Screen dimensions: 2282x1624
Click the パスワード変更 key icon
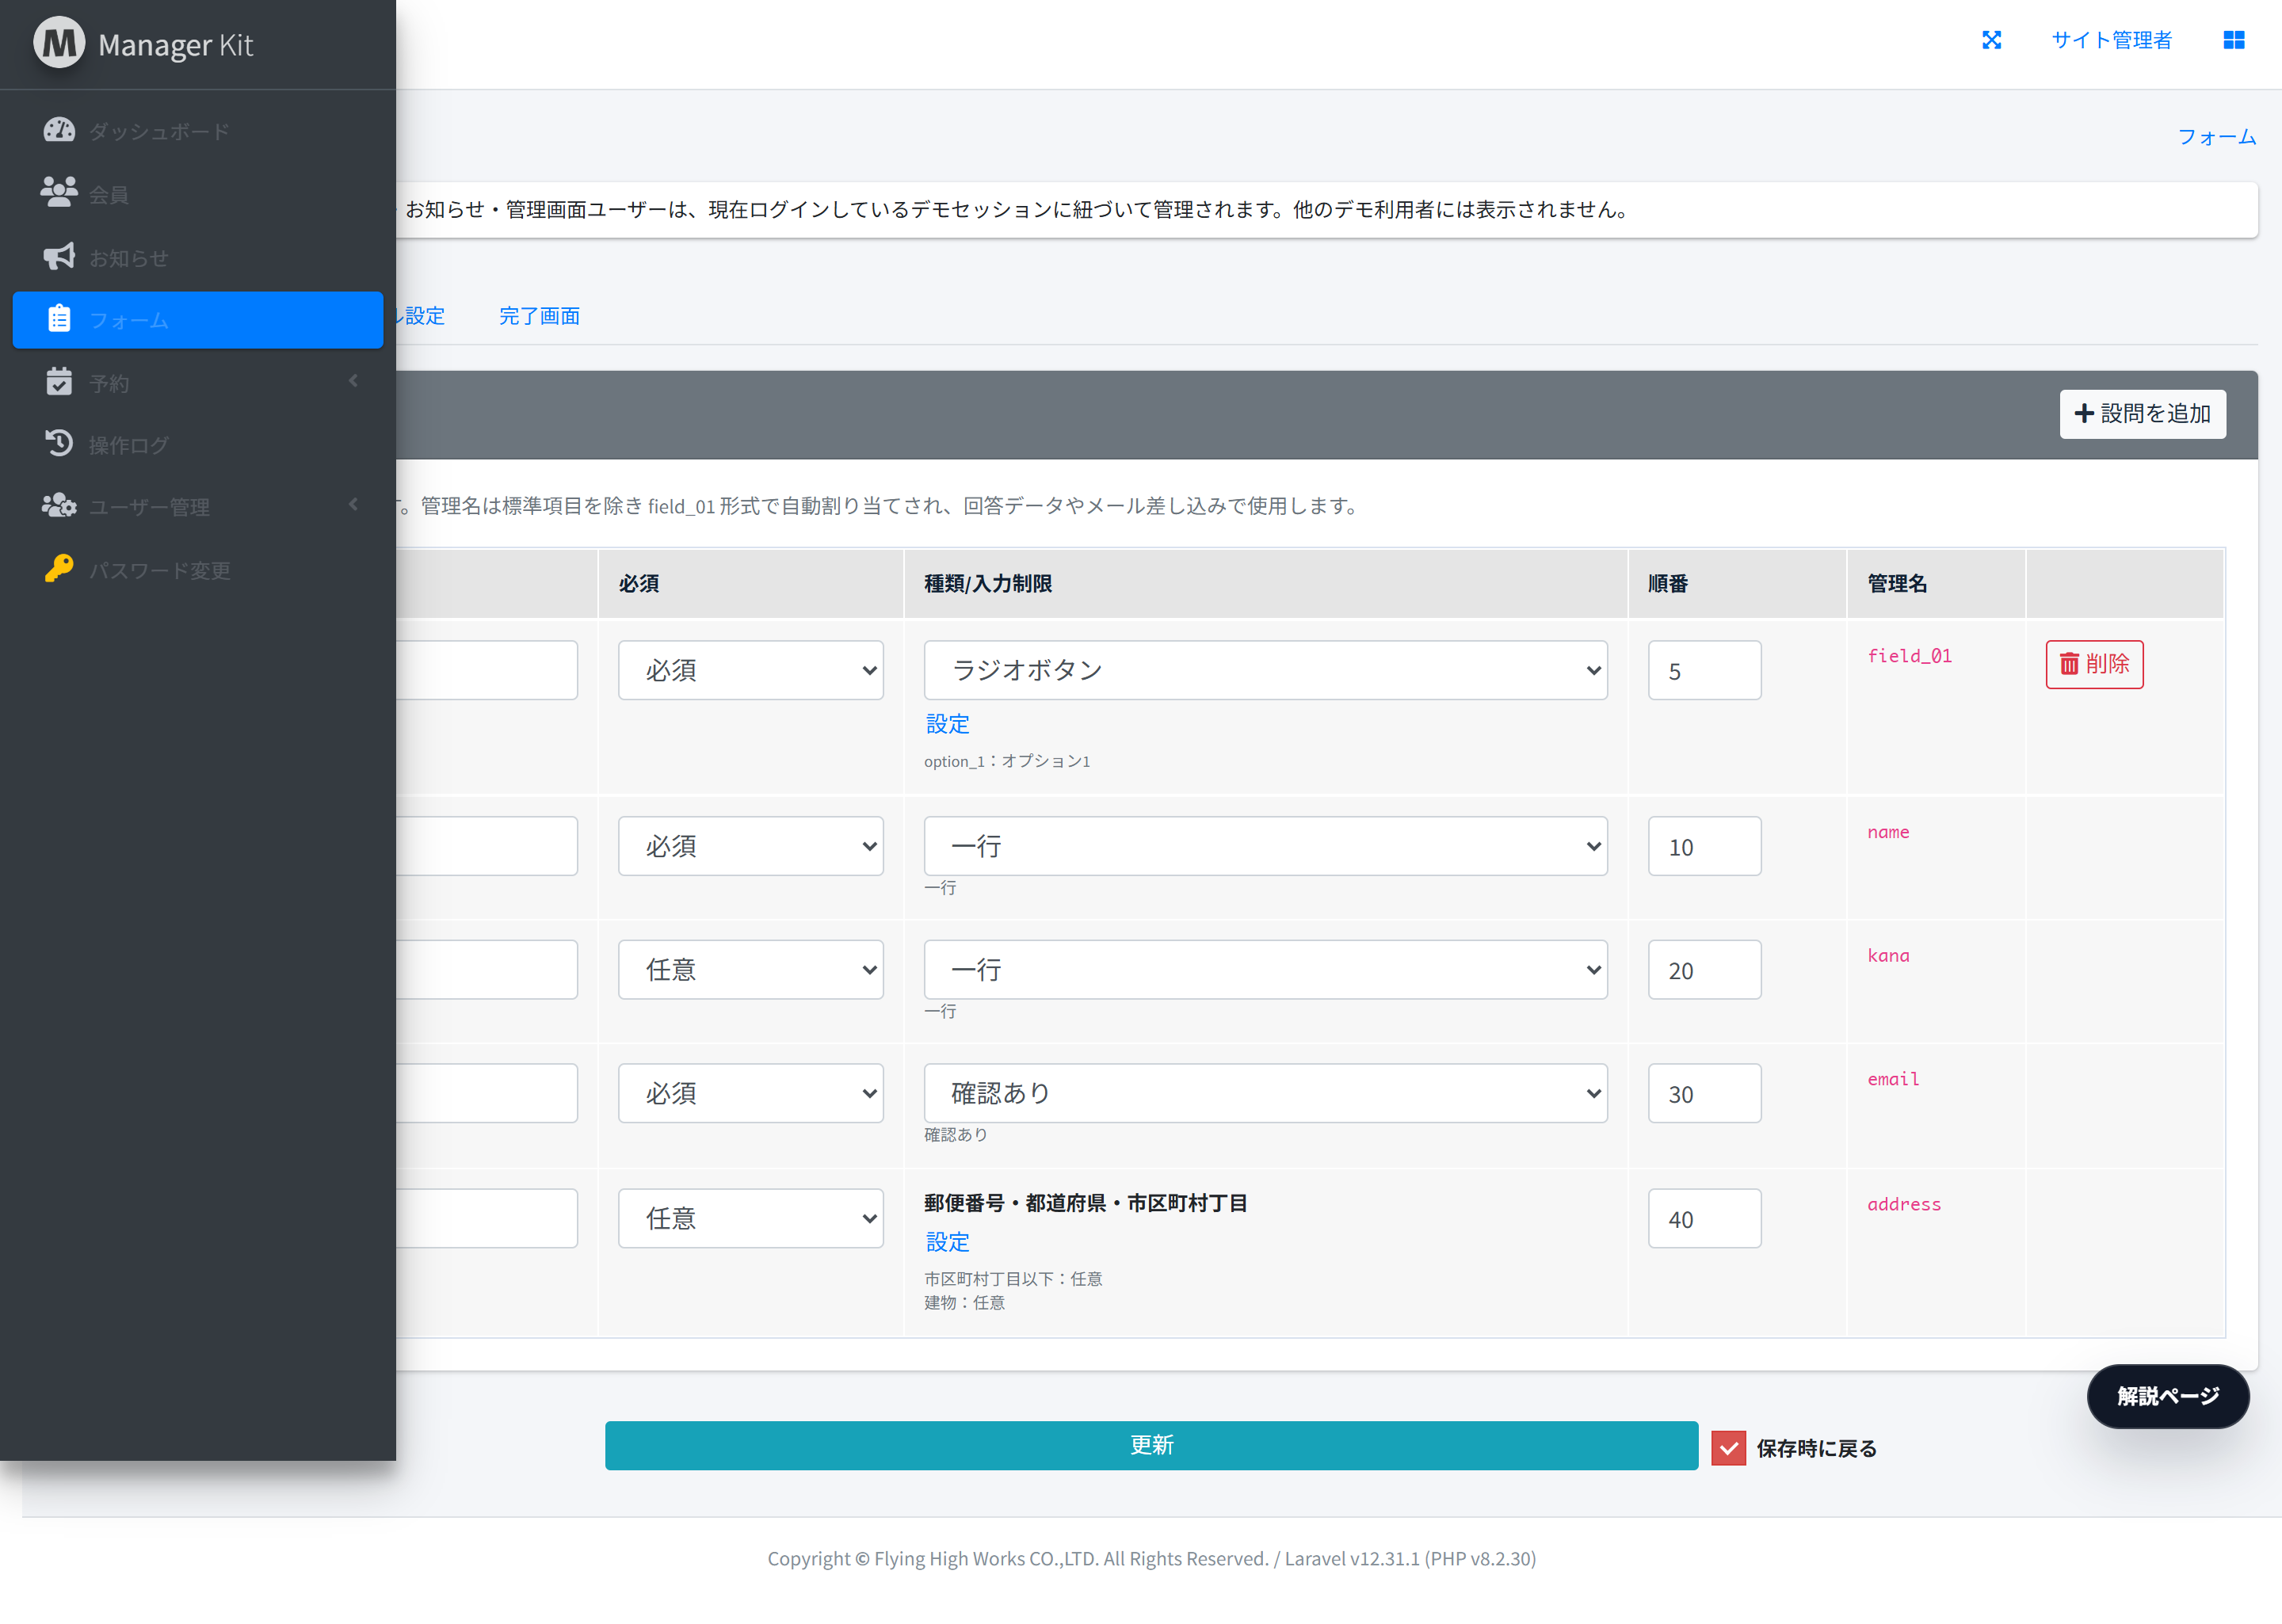pyautogui.click(x=59, y=569)
